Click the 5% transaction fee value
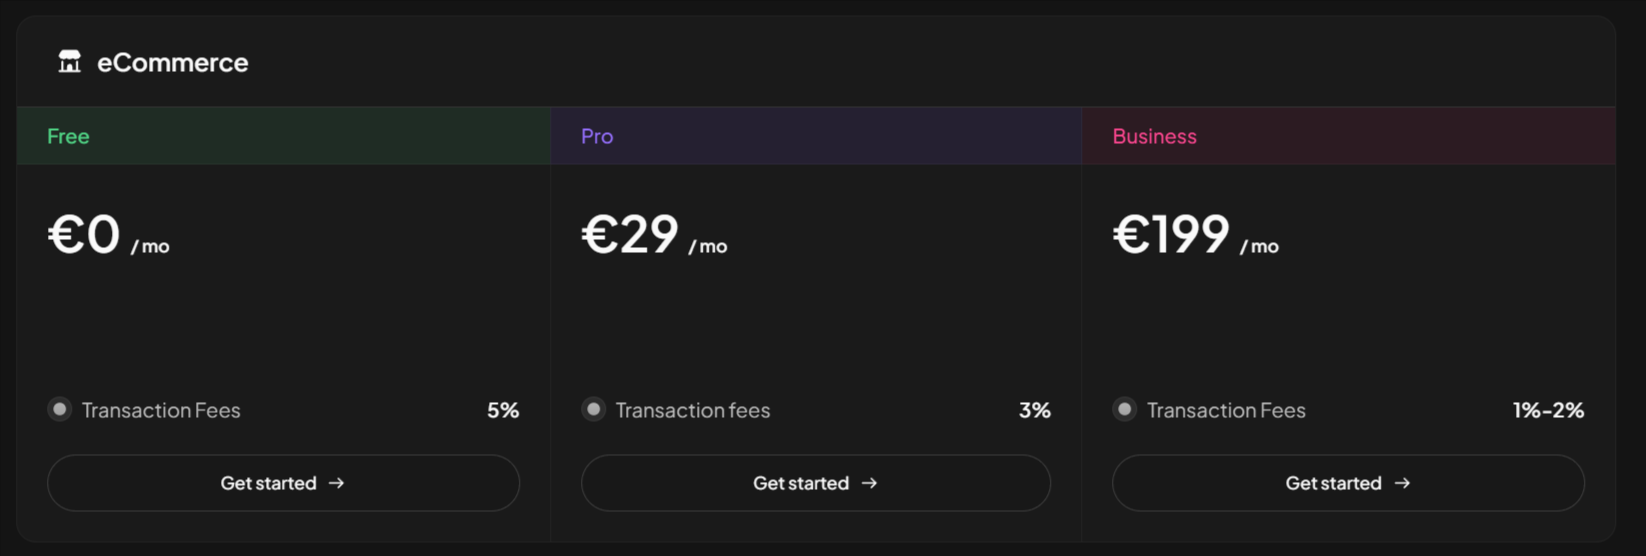The image size is (1646, 556). pos(503,410)
